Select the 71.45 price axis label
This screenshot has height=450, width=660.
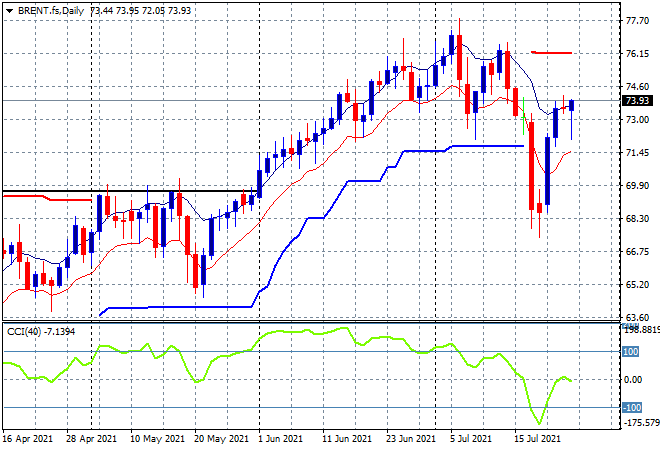click(x=637, y=152)
